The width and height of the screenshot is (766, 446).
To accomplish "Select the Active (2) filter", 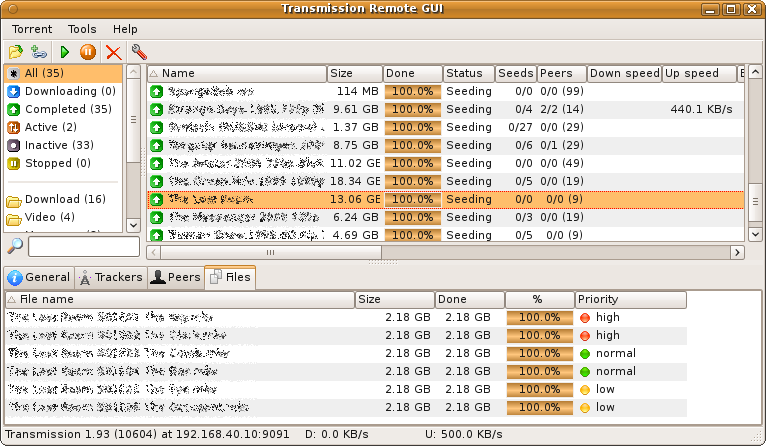I will tap(63, 127).
